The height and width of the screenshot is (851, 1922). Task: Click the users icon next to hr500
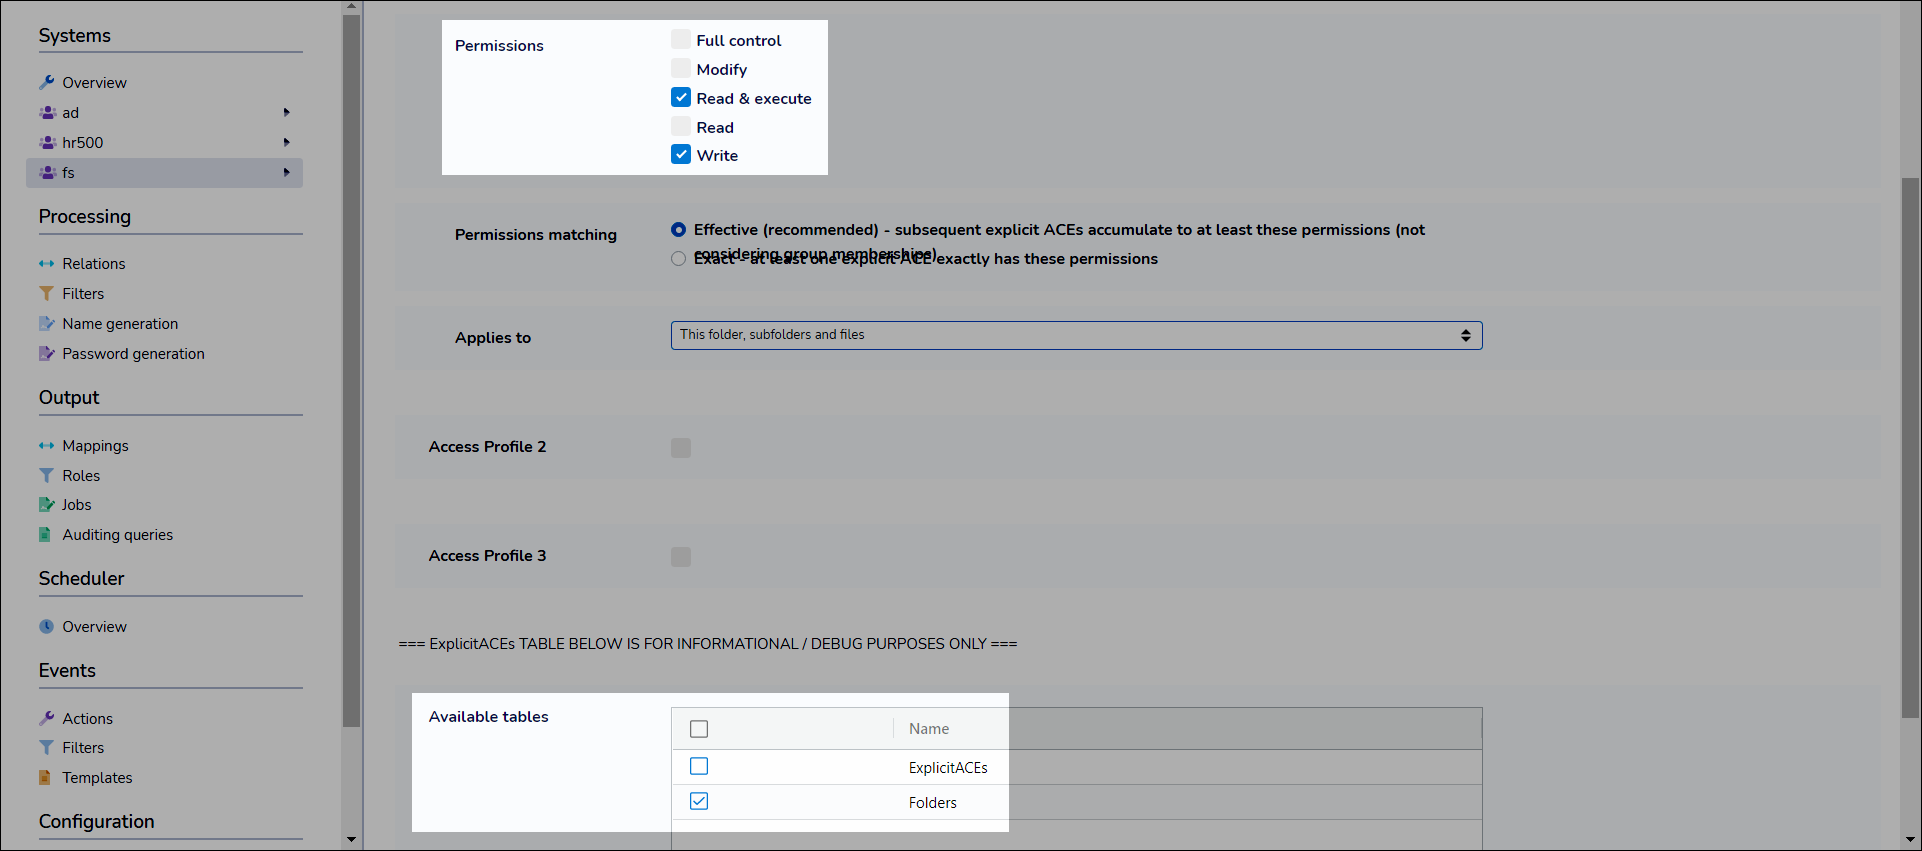coord(47,142)
